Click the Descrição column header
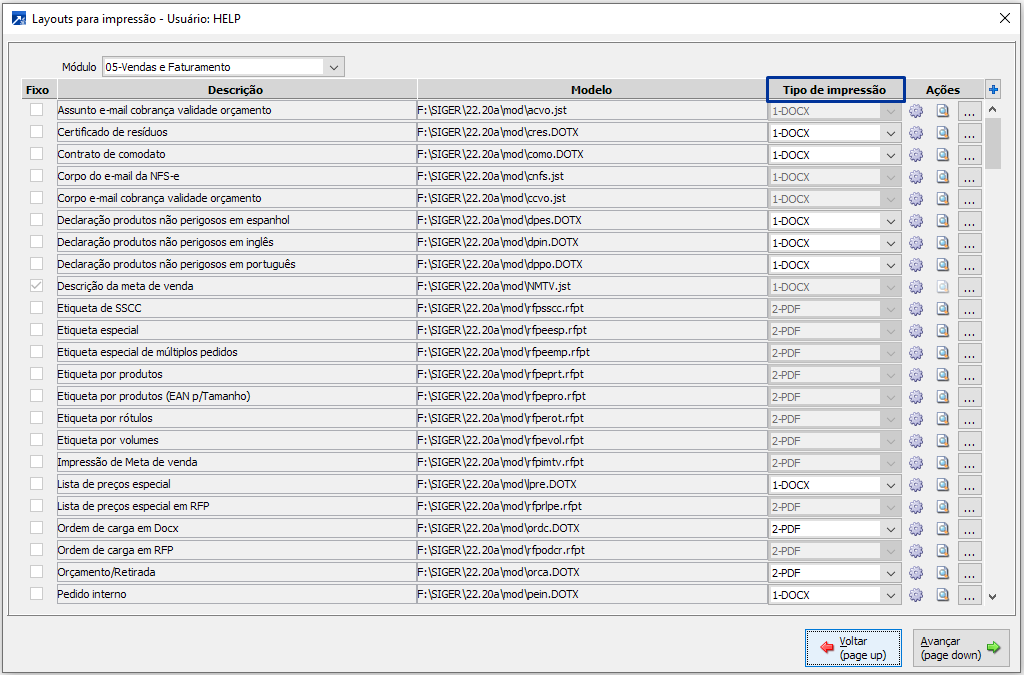 pos(236,89)
